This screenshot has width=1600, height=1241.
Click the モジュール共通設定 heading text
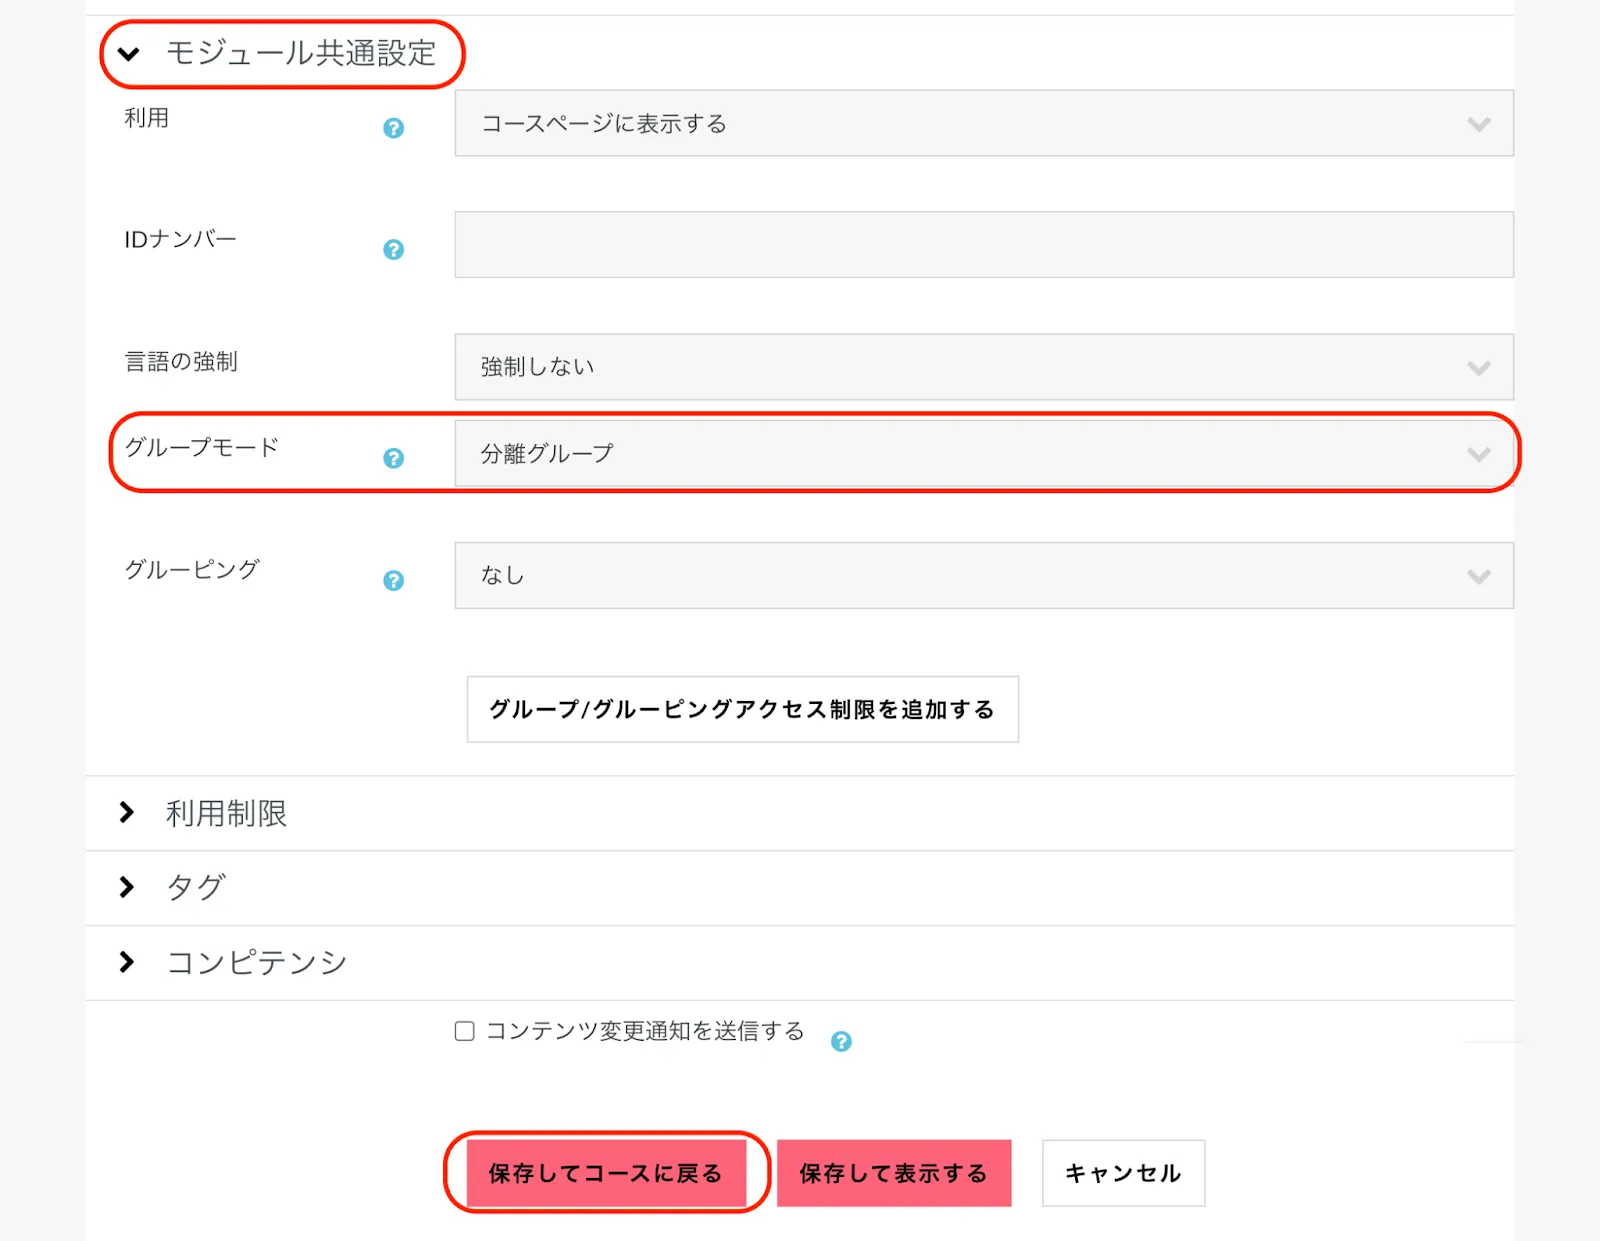click(301, 53)
